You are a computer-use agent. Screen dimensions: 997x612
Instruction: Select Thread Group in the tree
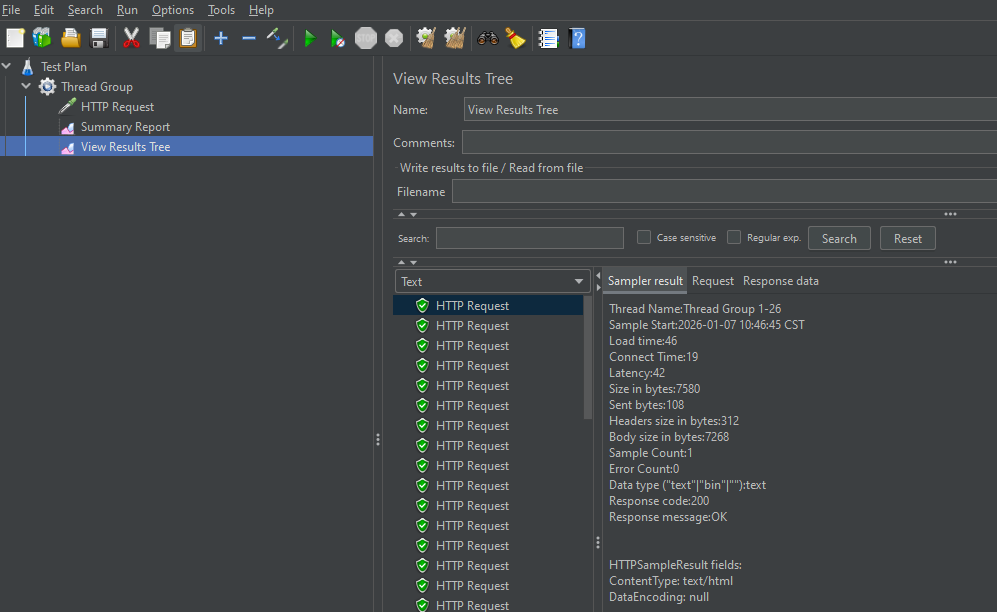(x=96, y=86)
